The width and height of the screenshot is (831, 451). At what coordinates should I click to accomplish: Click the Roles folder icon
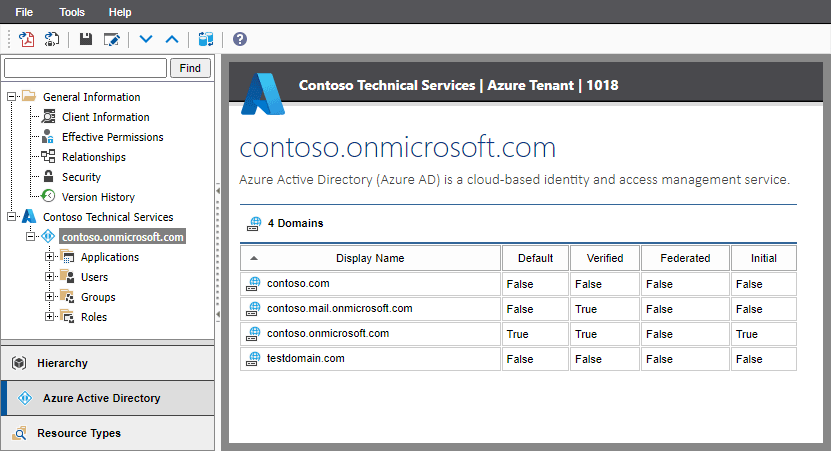pyautogui.click(x=67, y=316)
